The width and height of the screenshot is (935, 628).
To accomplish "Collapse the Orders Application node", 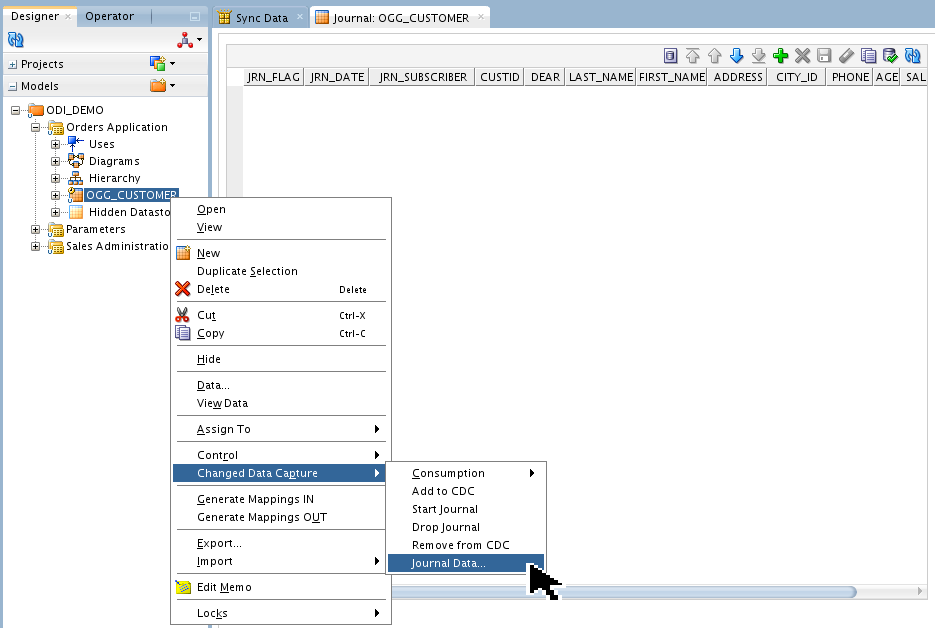I will coord(35,127).
